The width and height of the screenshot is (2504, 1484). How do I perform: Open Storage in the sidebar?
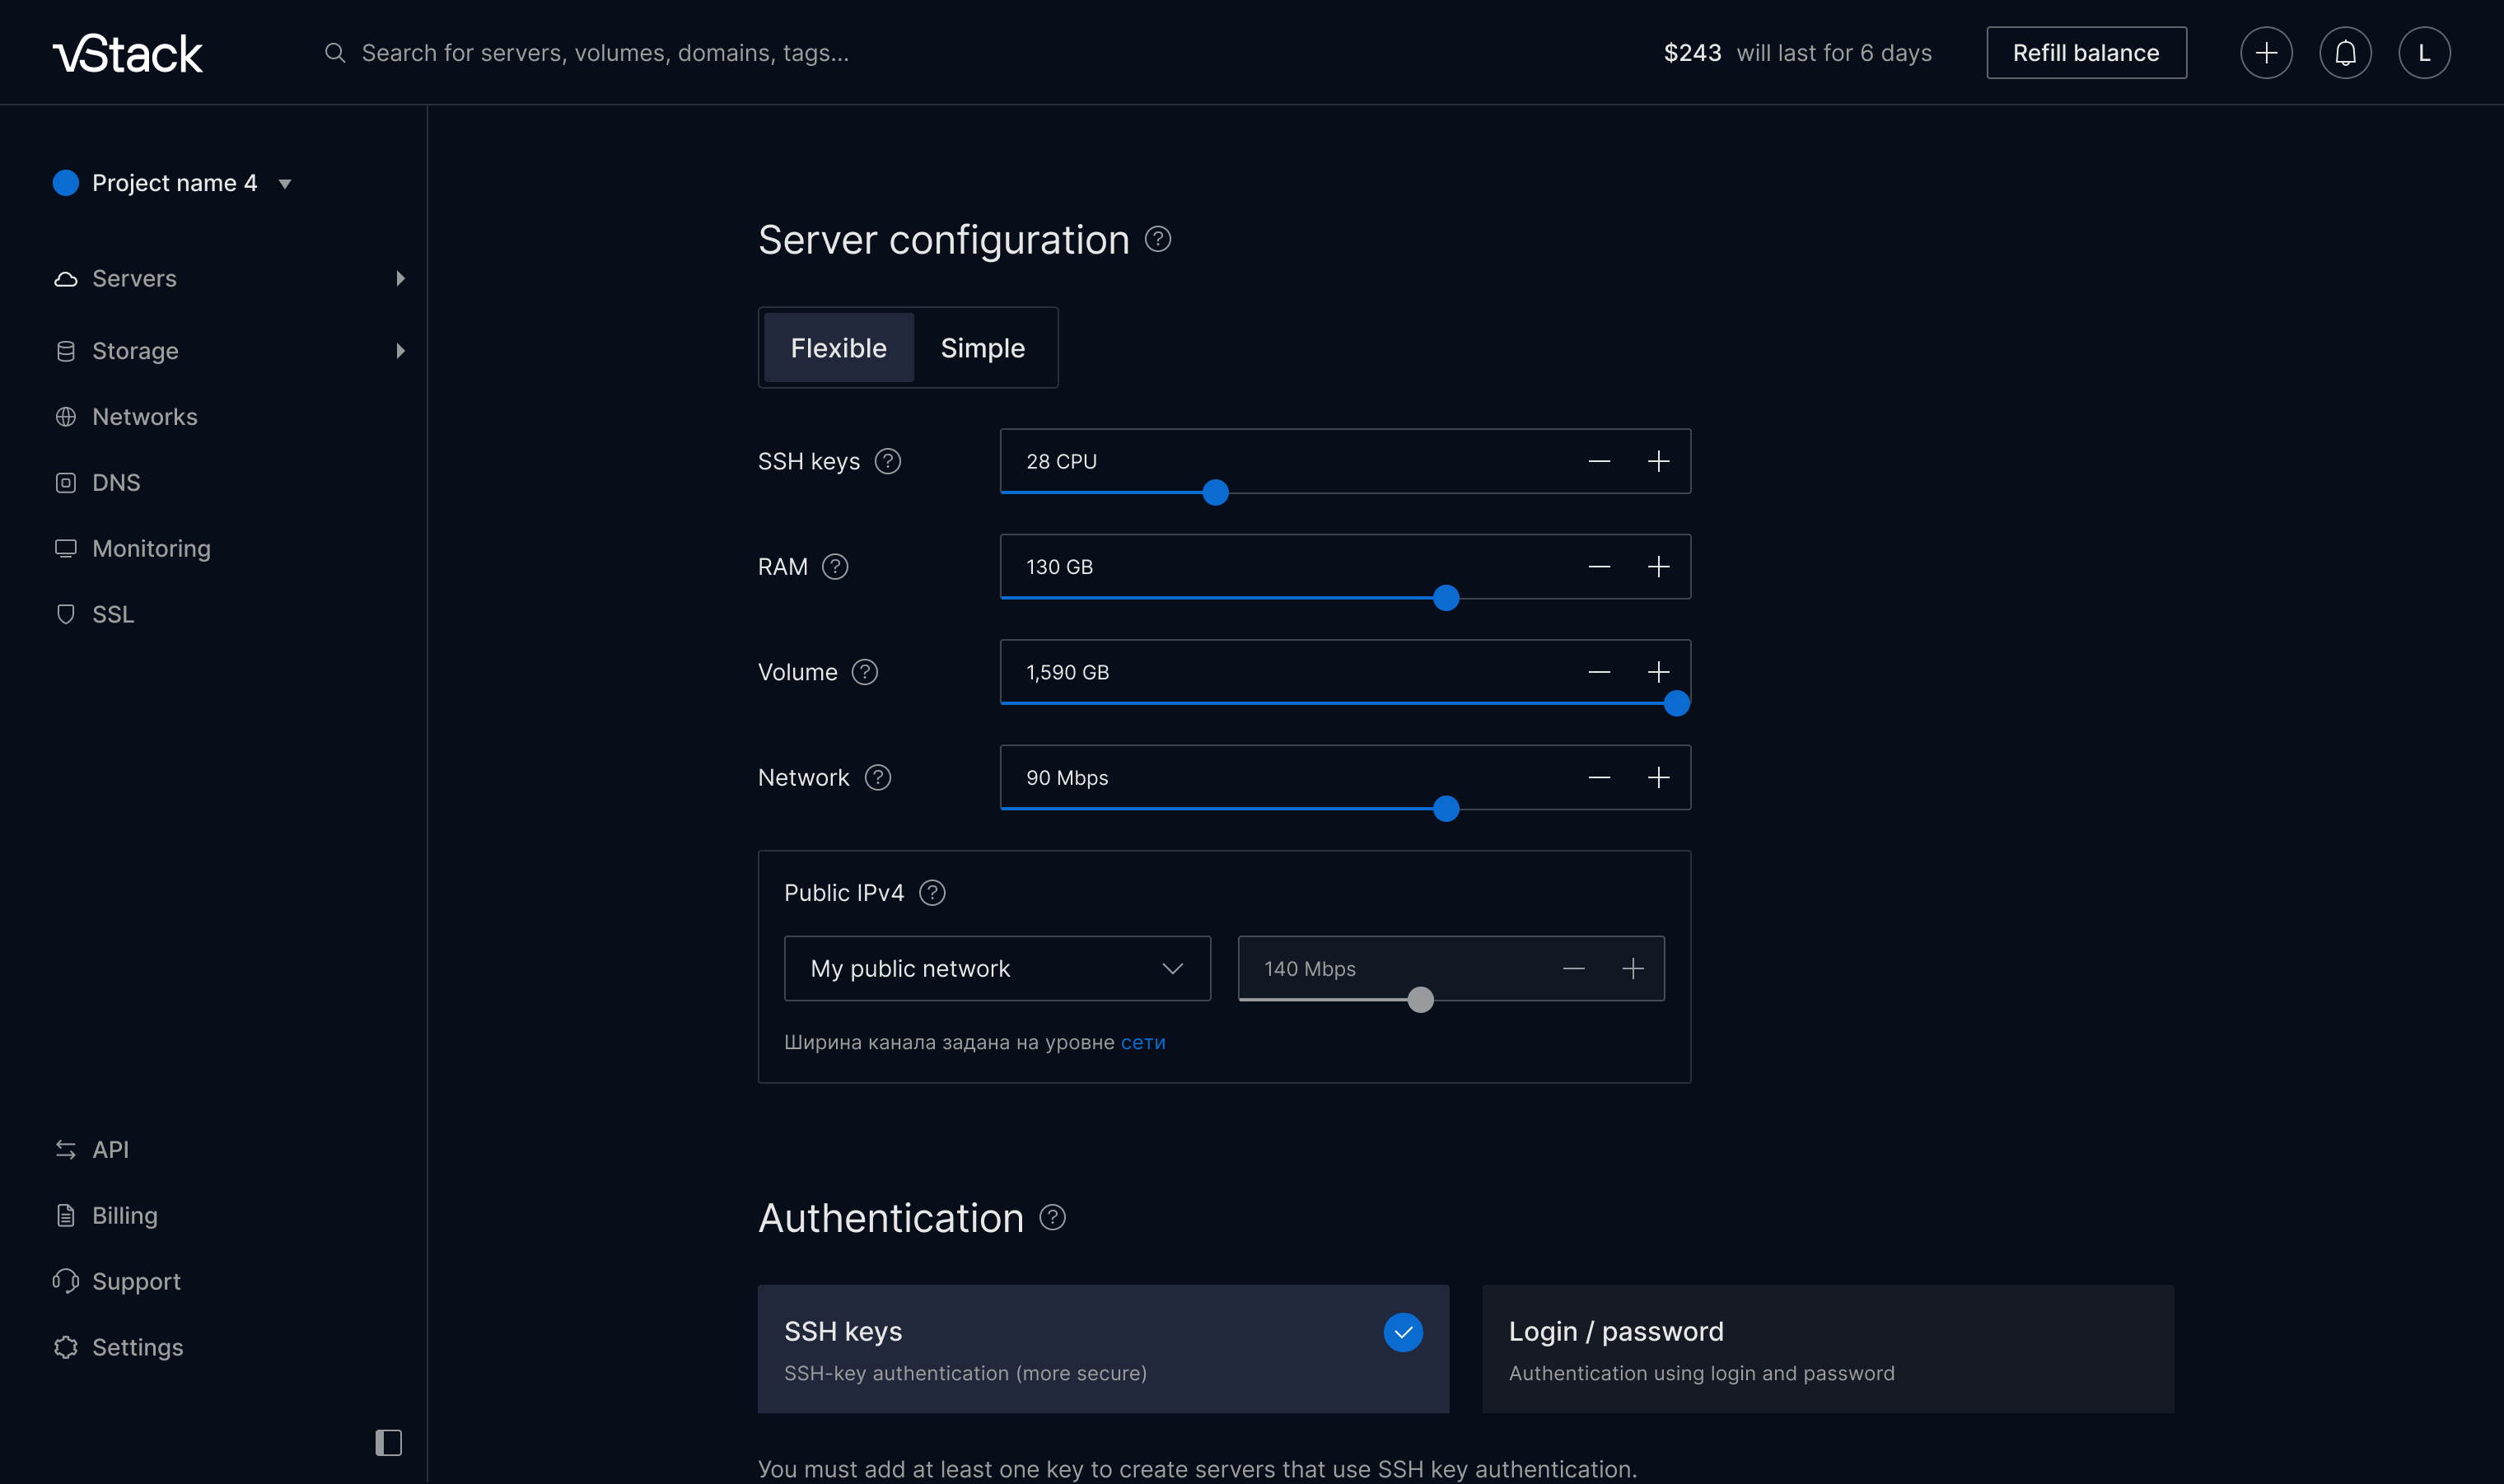[135, 351]
